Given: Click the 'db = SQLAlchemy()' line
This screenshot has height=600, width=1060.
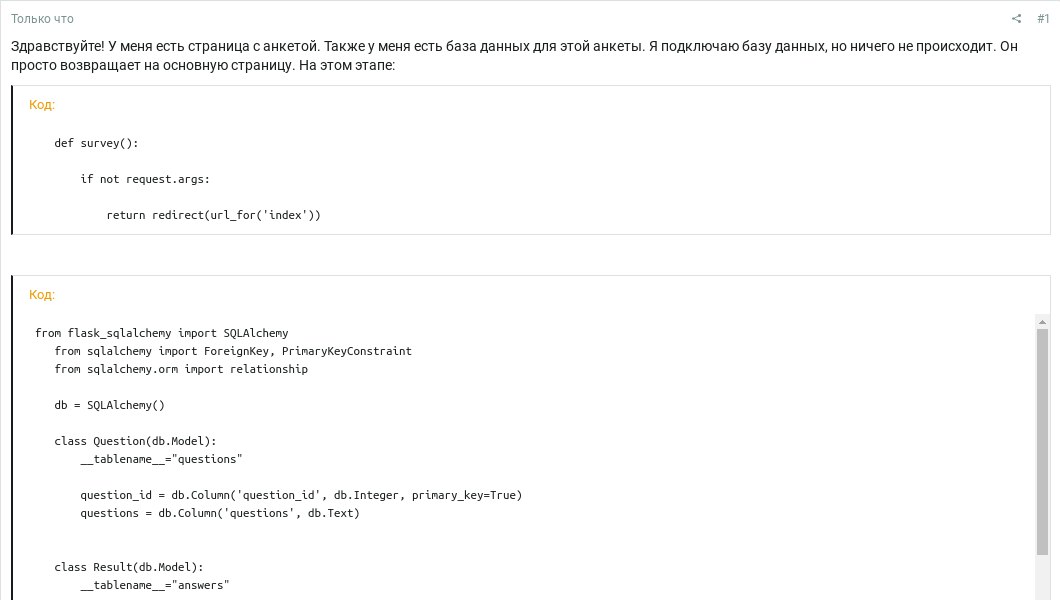Looking at the screenshot, I should click(x=109, y=405).
